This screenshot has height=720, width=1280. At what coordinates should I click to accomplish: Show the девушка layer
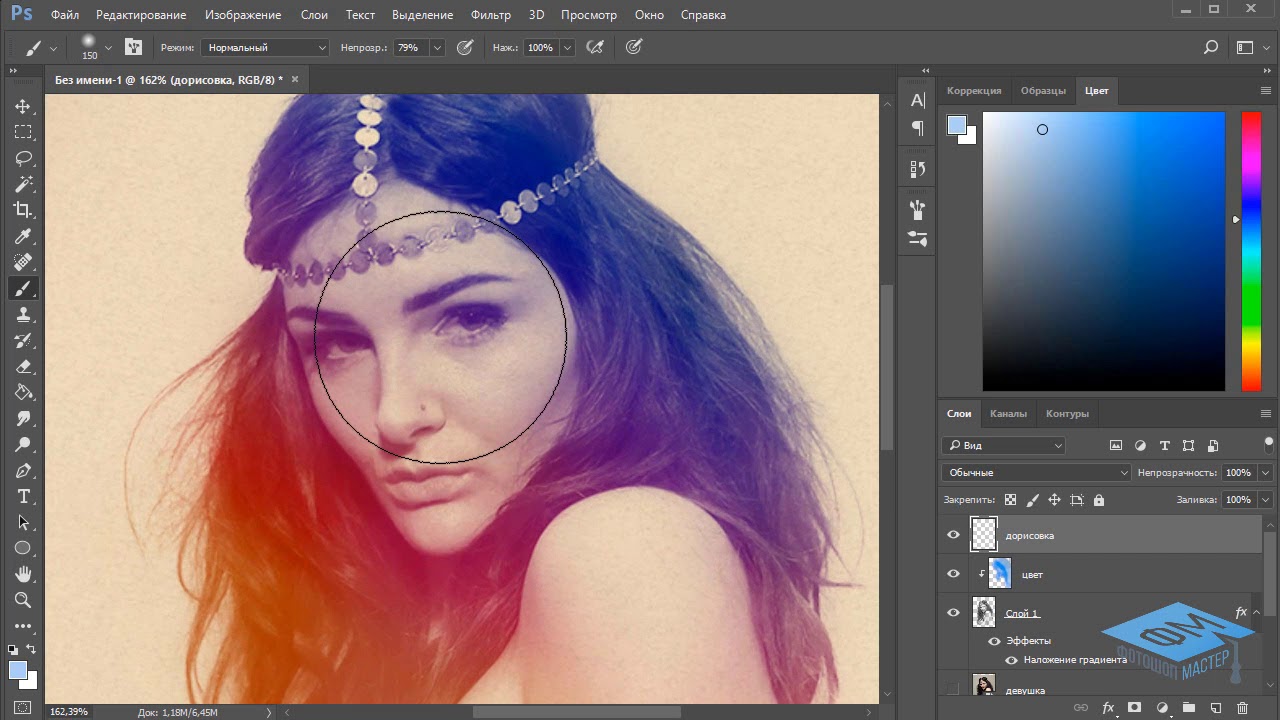953,689
